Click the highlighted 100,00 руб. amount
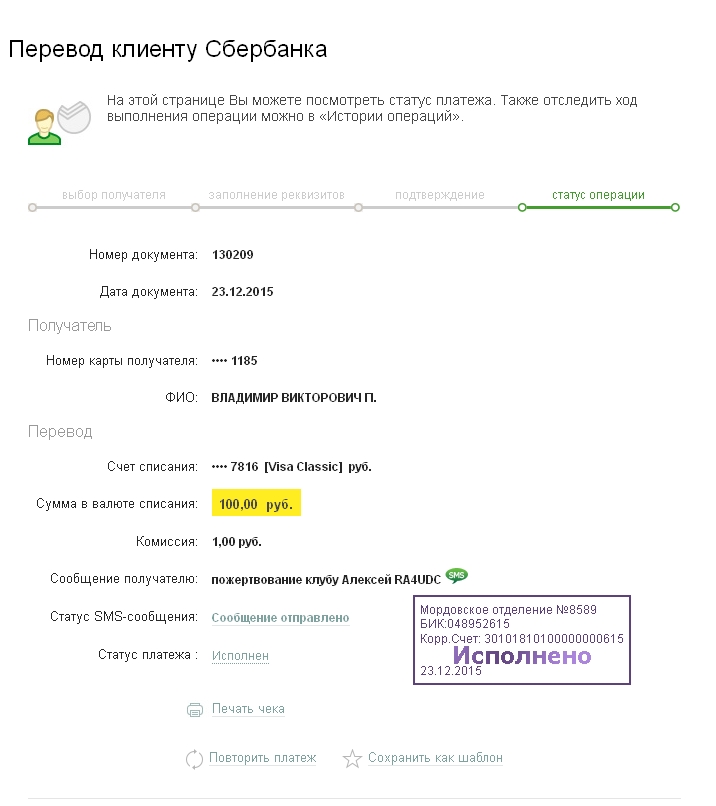This screenshot has width=716, height=806. 257,505
